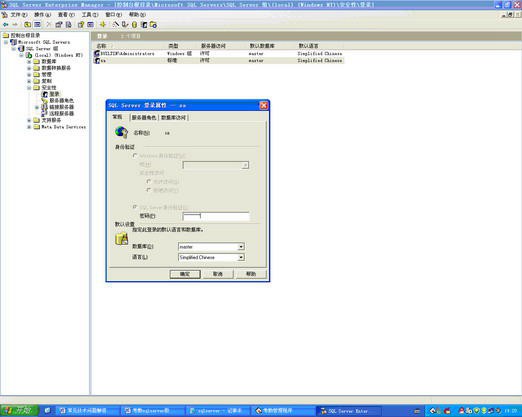Run a wizard via the wand icon
This screenshot has height=417, width=522.
pos(116,25)
